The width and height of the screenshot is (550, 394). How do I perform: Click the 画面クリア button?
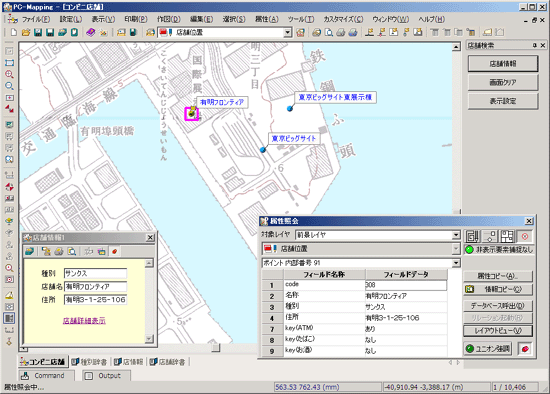[x=503, y=82]
